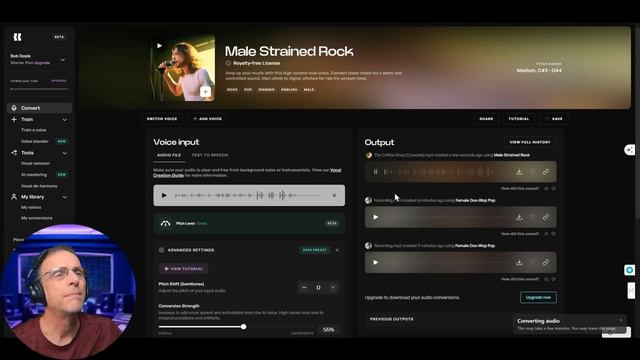Click the Kits logo in sidebar
640x360 pixels.
pyautogui.click(x=17, y=37)
